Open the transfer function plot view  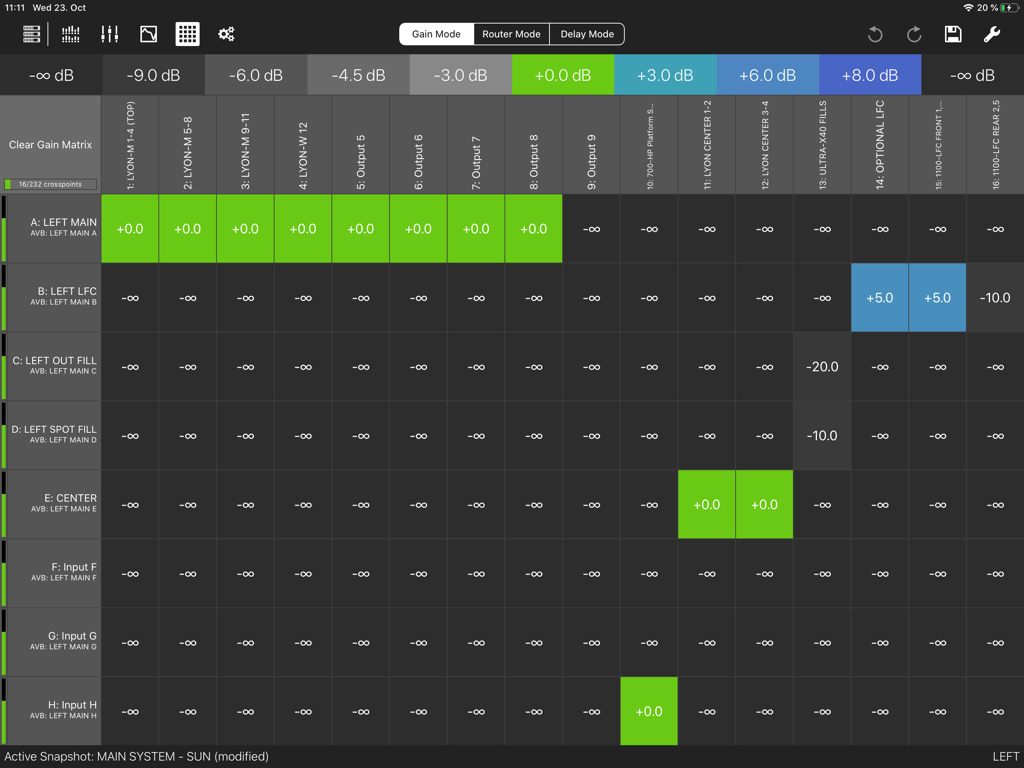tap(148, 33)
